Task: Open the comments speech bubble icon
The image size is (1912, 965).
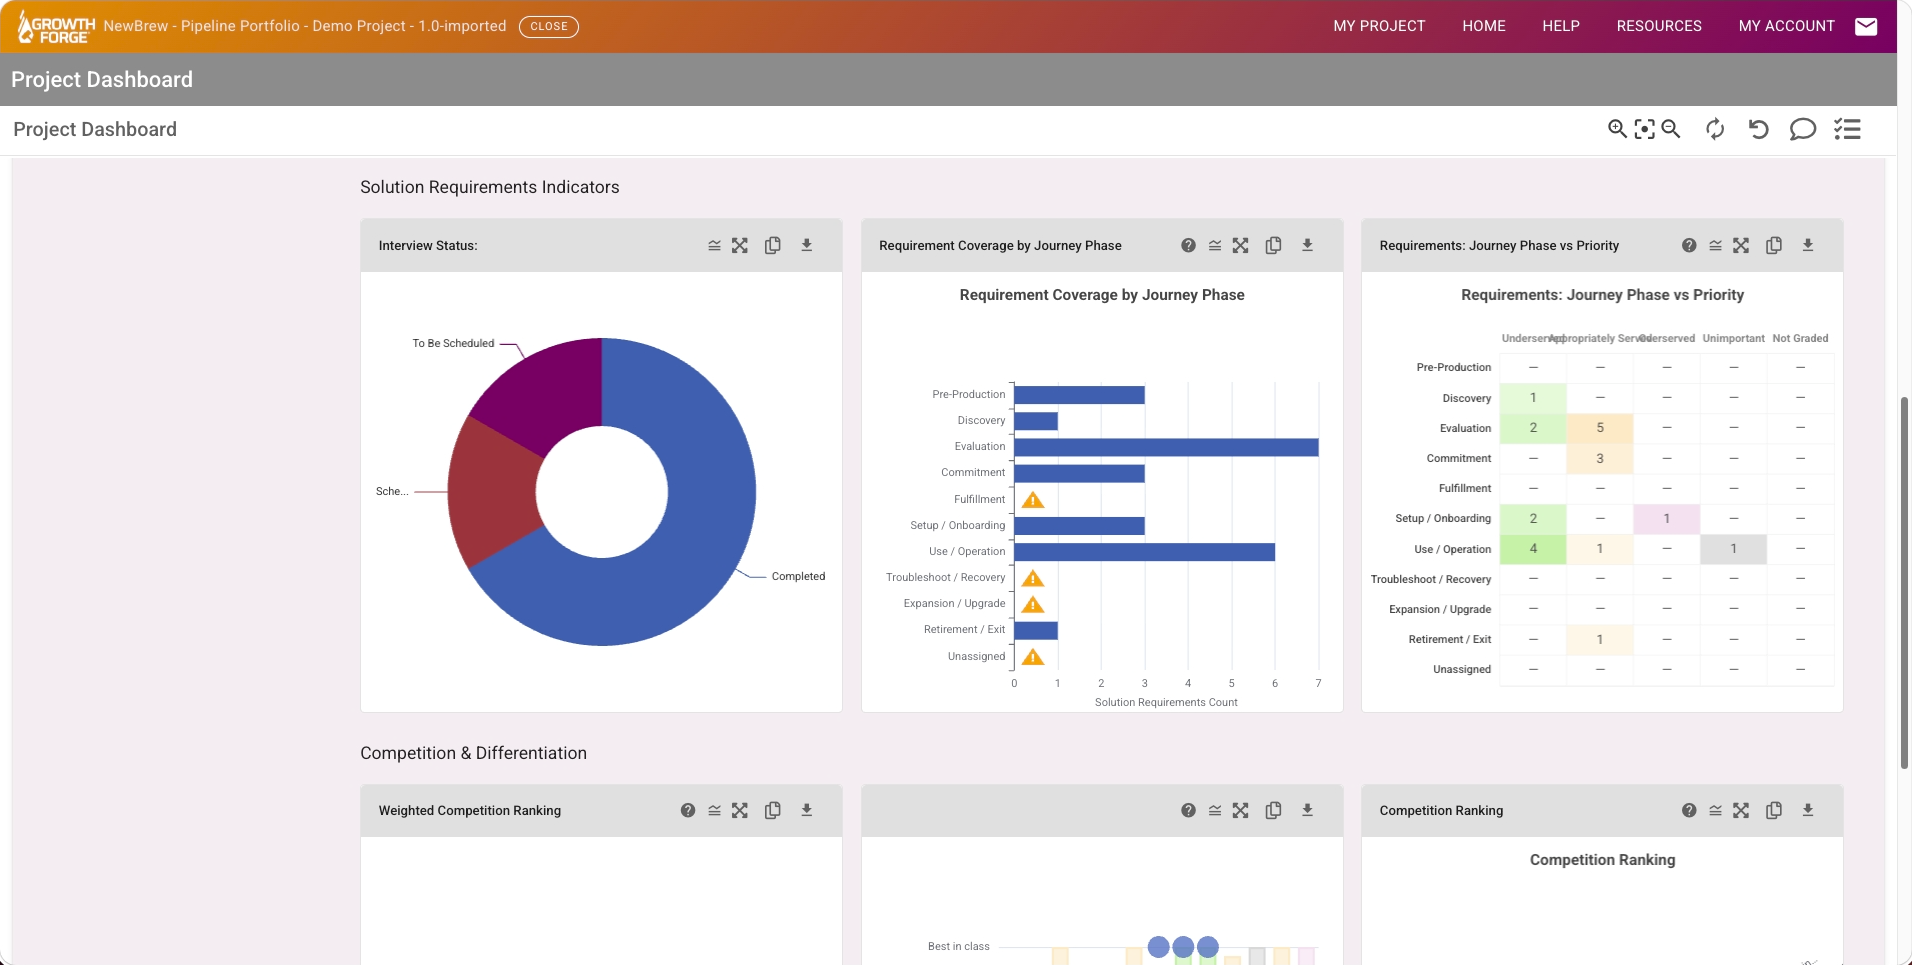Action: click(1803, 129)
